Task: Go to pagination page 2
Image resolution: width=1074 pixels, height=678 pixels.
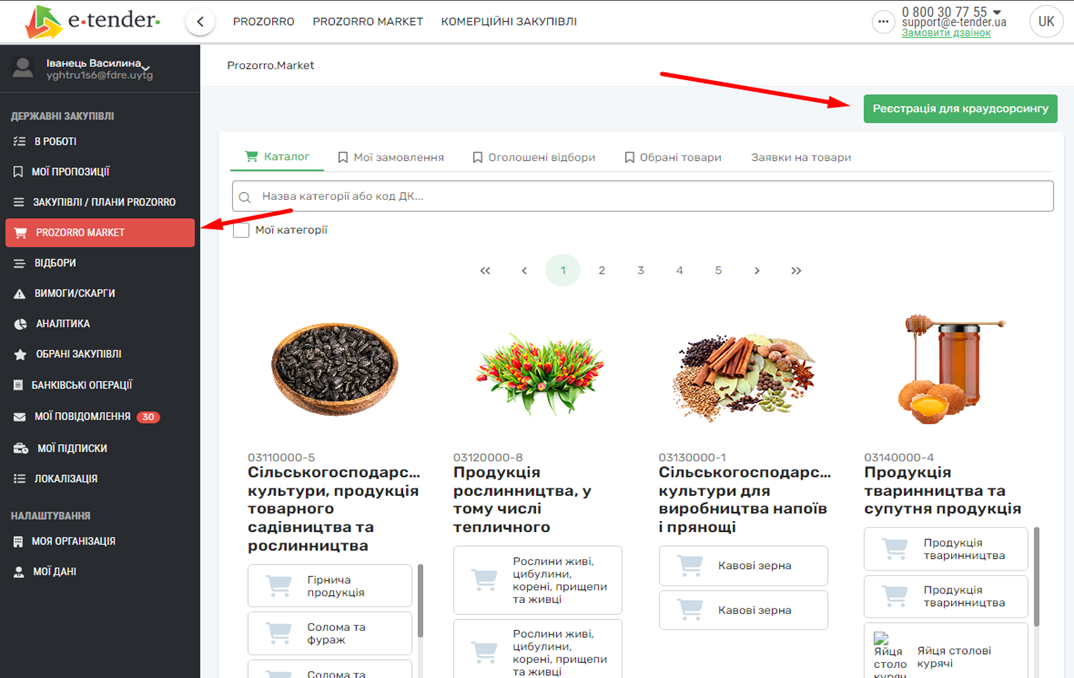Action: coord(601,271)
